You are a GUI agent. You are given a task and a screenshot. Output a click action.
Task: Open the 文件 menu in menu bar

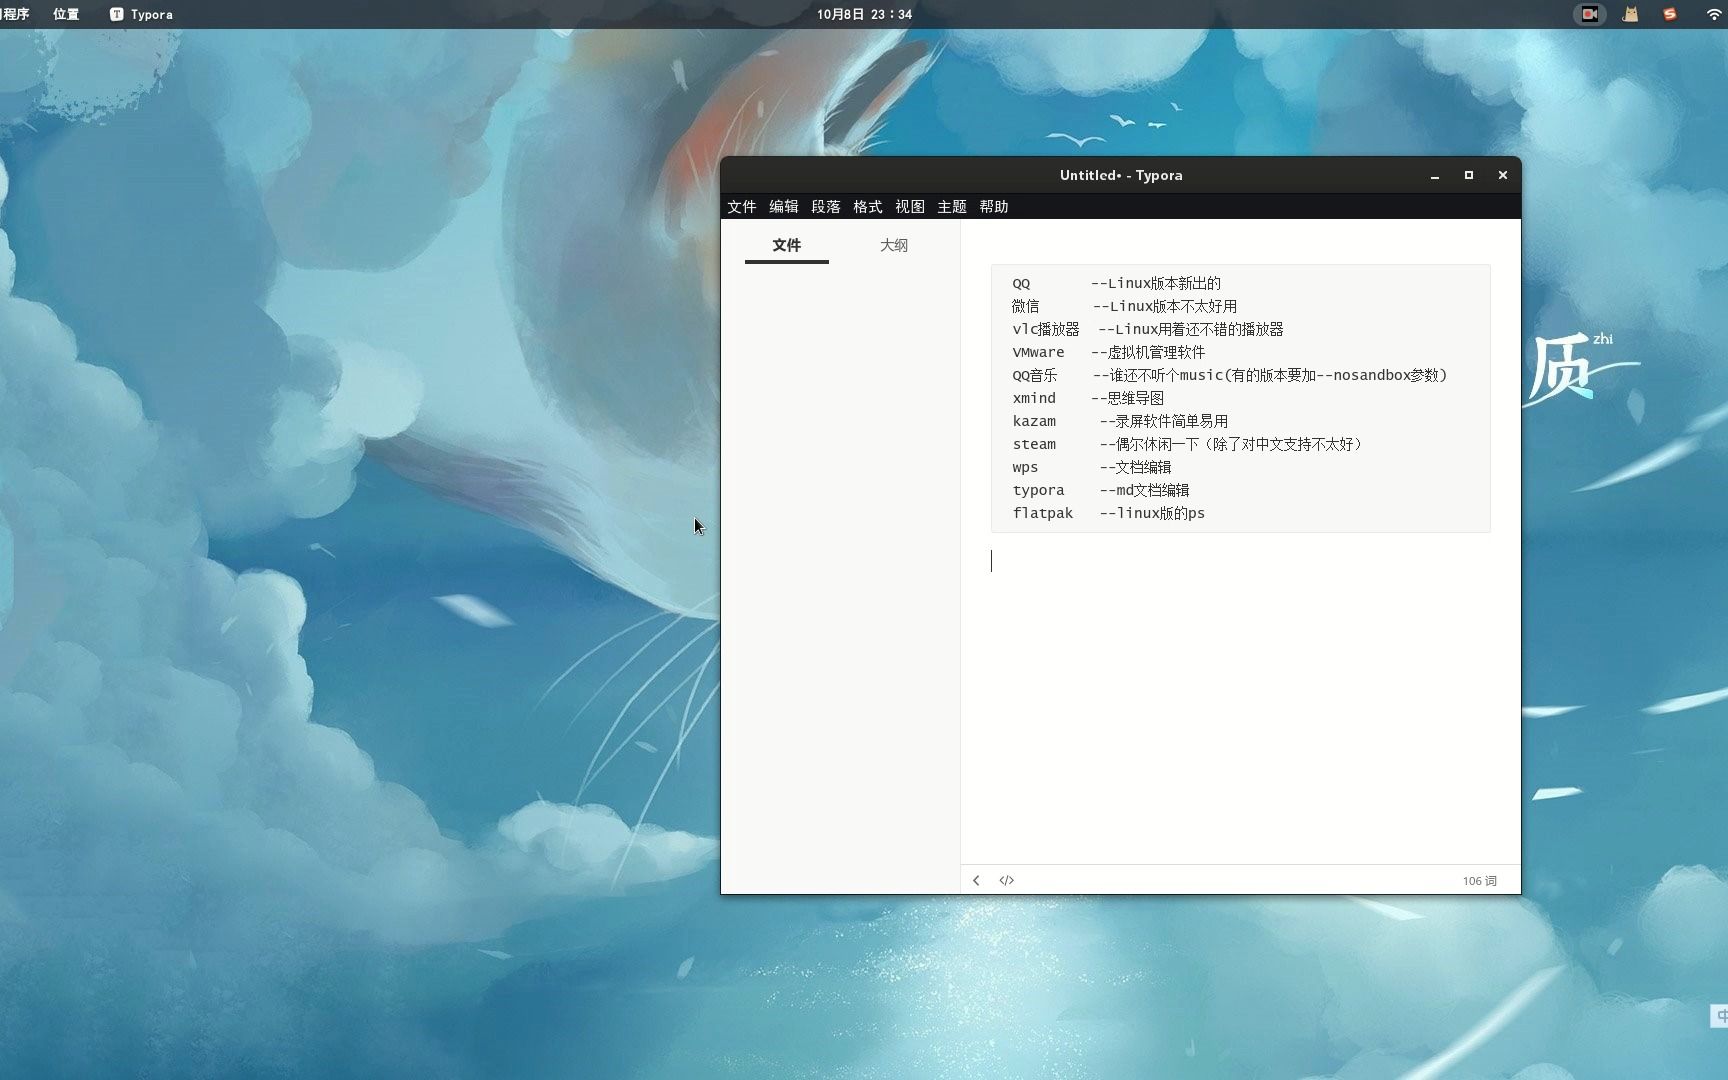(x=741, y=206)
